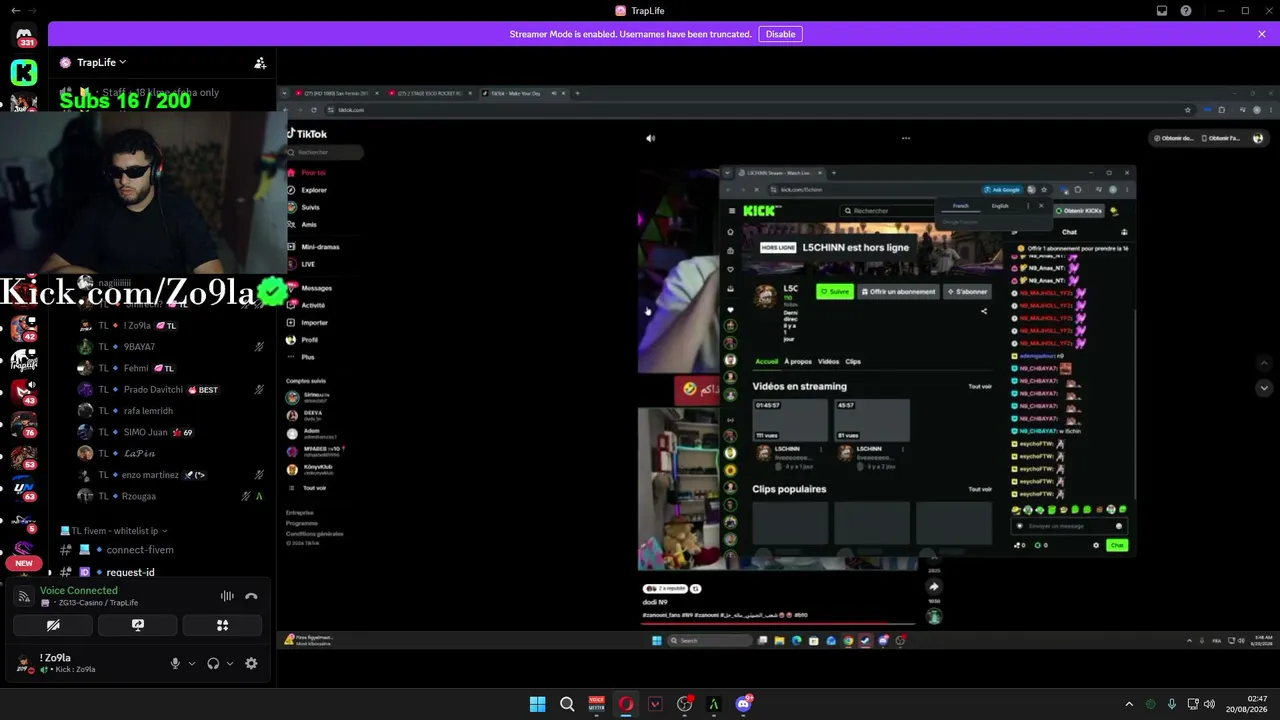The image size is (1280, 720).
Task: Open Discord from the Windows taskbar
Action: pyautogui.click(x=744, y=704)
